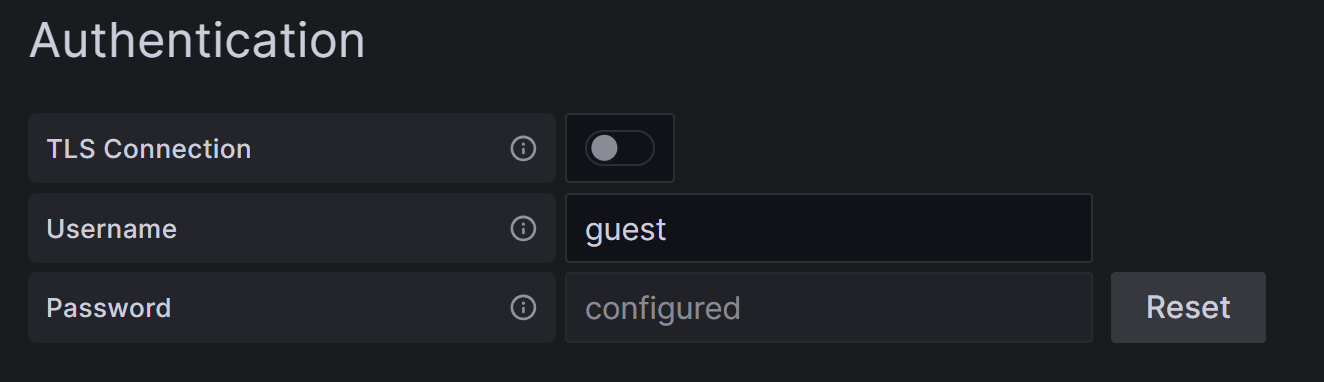Click the empty space after guest in Username
The width and height of the screenshot is (1324, 382).
click(880, 229)
